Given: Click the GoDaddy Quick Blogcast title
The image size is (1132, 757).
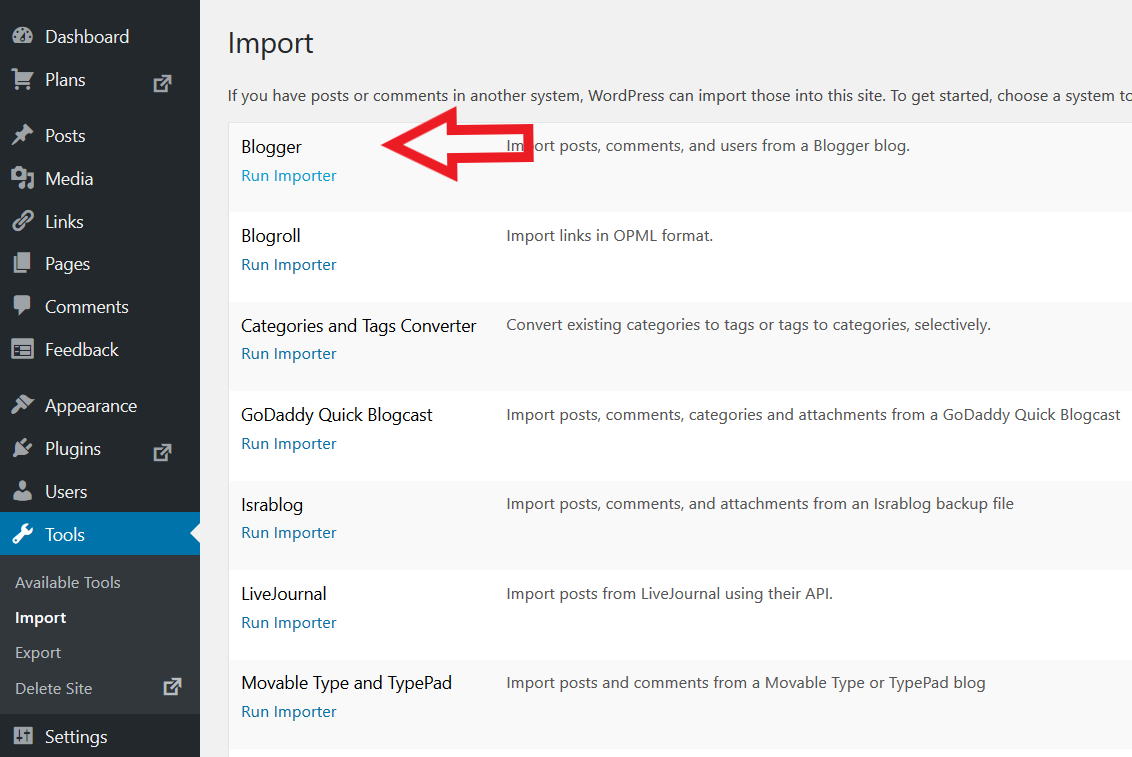Looking at the screenshot, I should [x=336, y=415].
